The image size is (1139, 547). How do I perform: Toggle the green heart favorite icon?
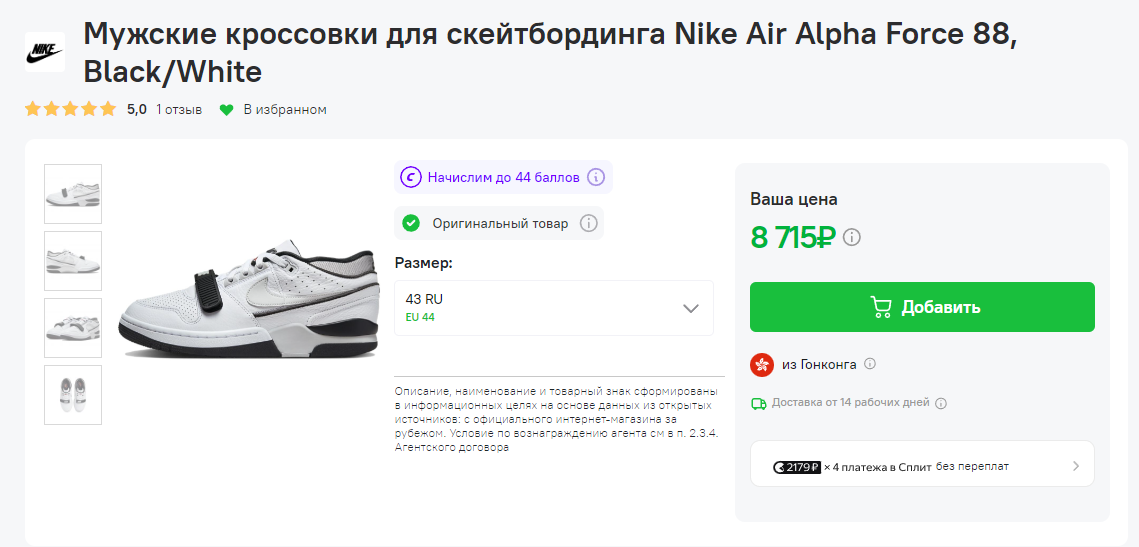226,109
